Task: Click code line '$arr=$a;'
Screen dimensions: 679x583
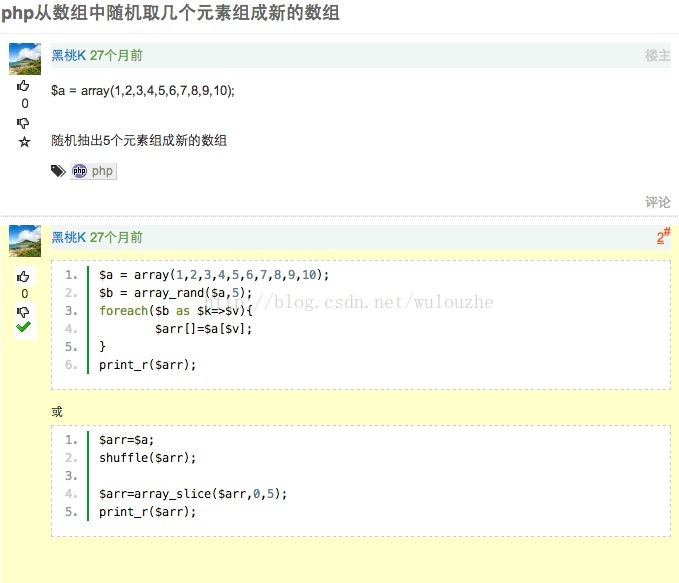Action: pyautogui.click(x=126, y=440)
